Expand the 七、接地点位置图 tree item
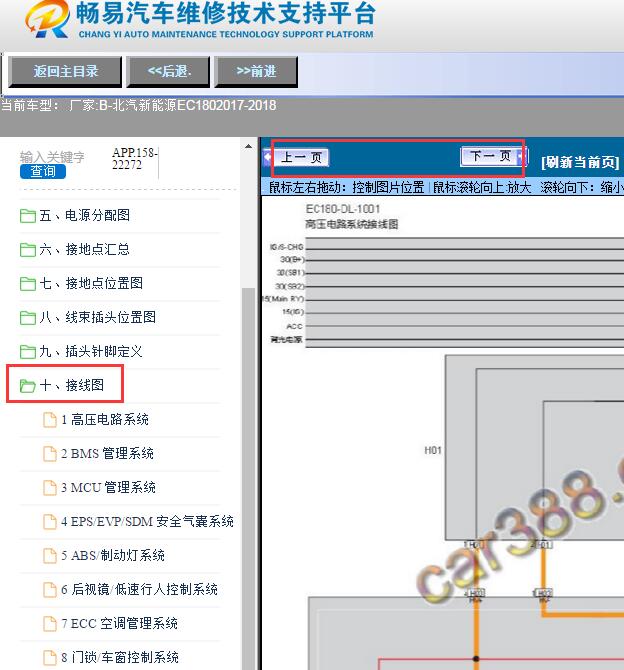624x670 pixels. 91,283
